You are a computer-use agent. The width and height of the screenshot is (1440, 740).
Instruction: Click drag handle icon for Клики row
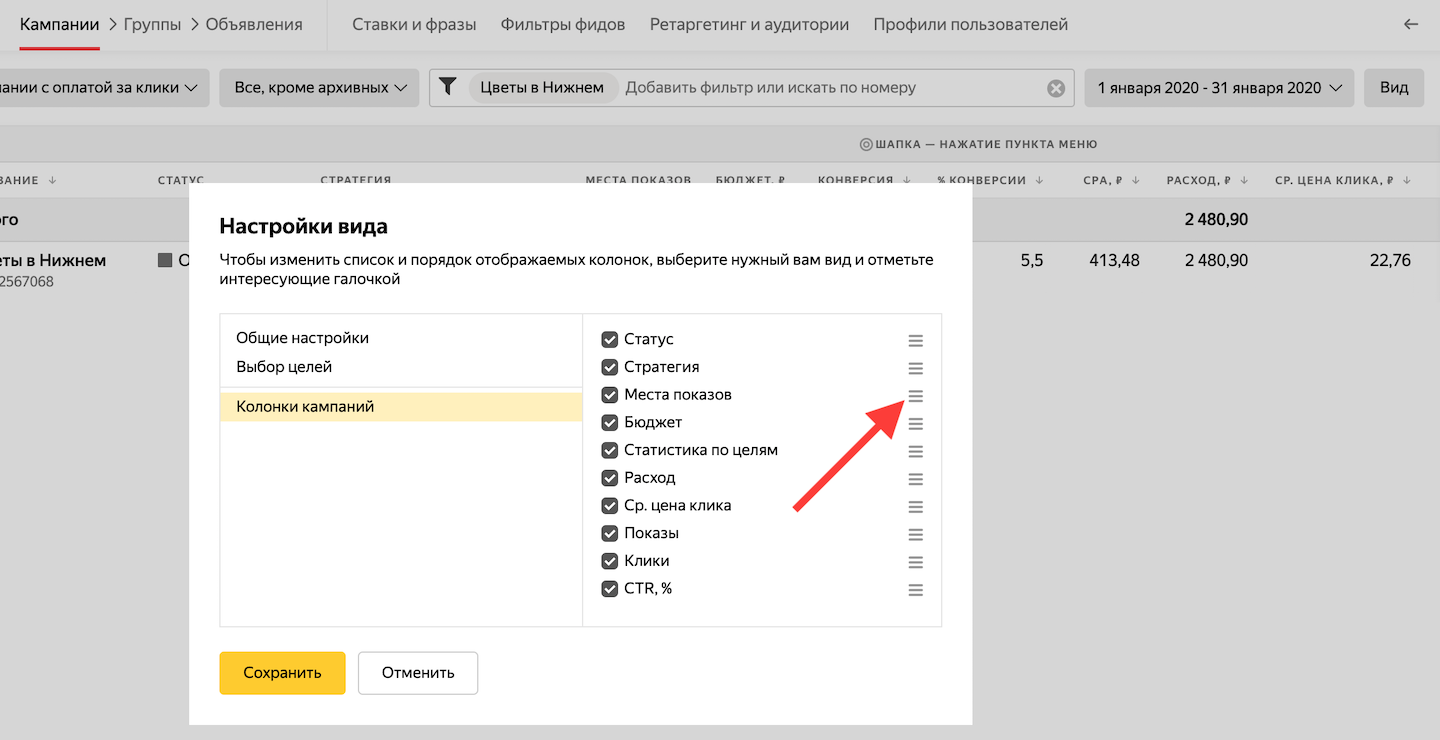915,562
